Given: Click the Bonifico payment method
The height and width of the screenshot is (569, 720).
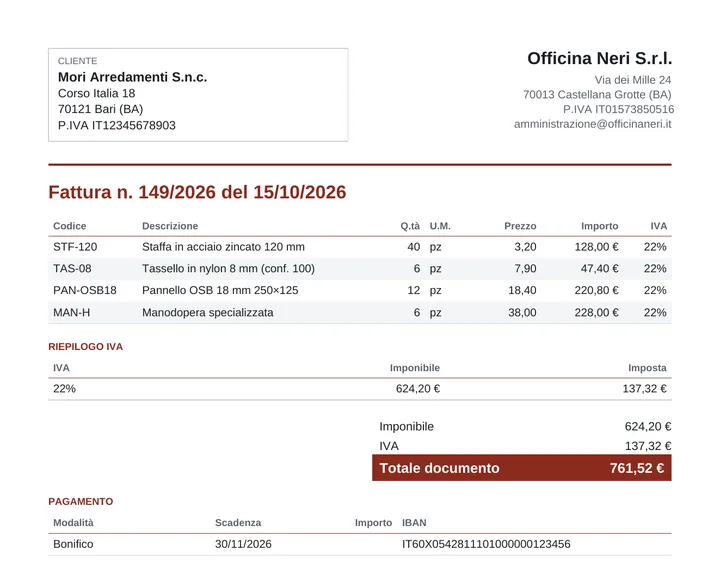Looking at the screenshot, I should point(73,544).
